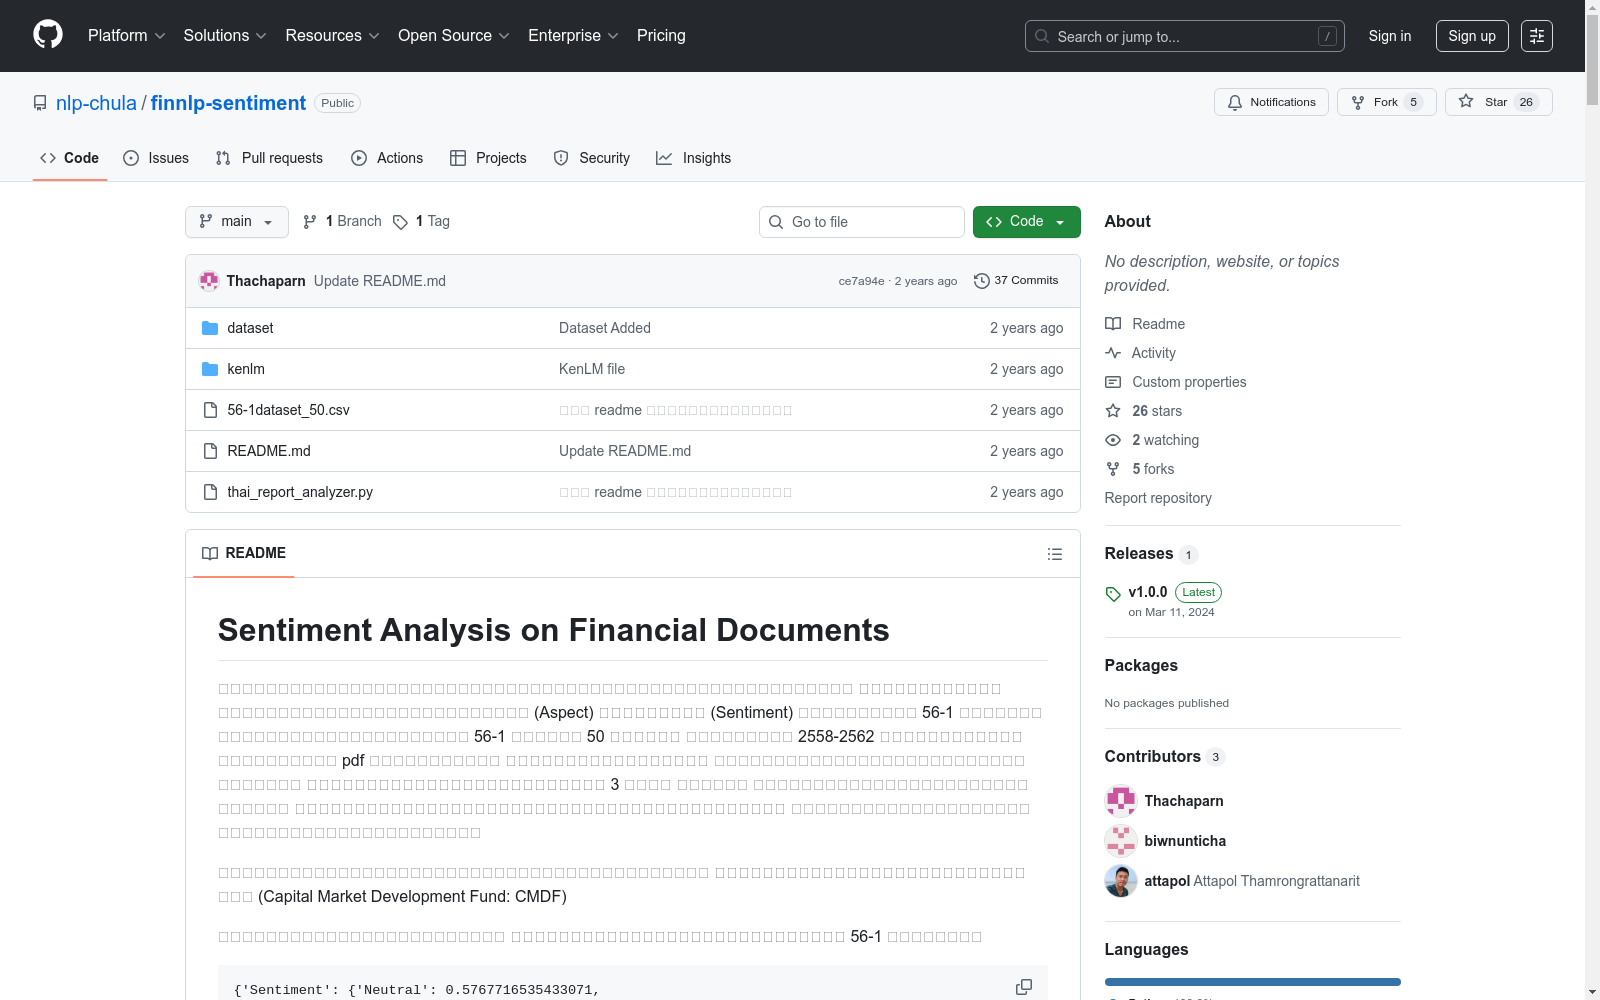Switch to the Issues tab

156,158
